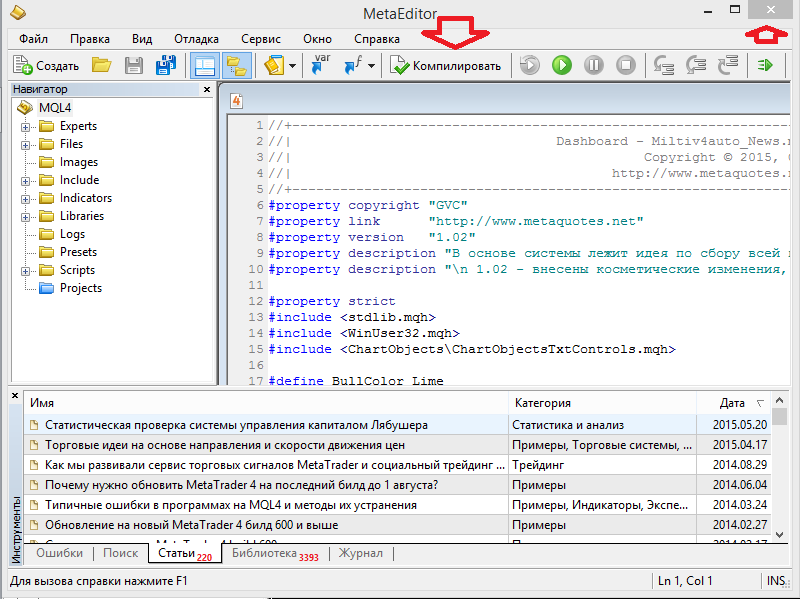Switch to the Ошибки tab
Viewport: 800px width, 599px height.
(x=59, y=553)
